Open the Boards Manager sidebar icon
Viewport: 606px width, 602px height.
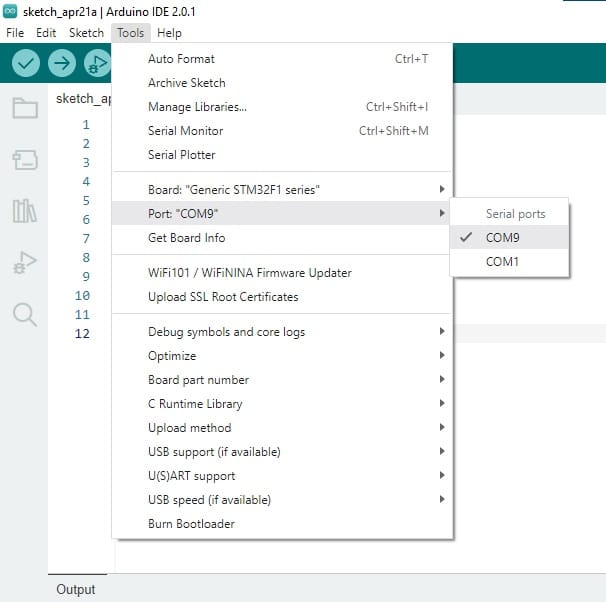(25, 160)
